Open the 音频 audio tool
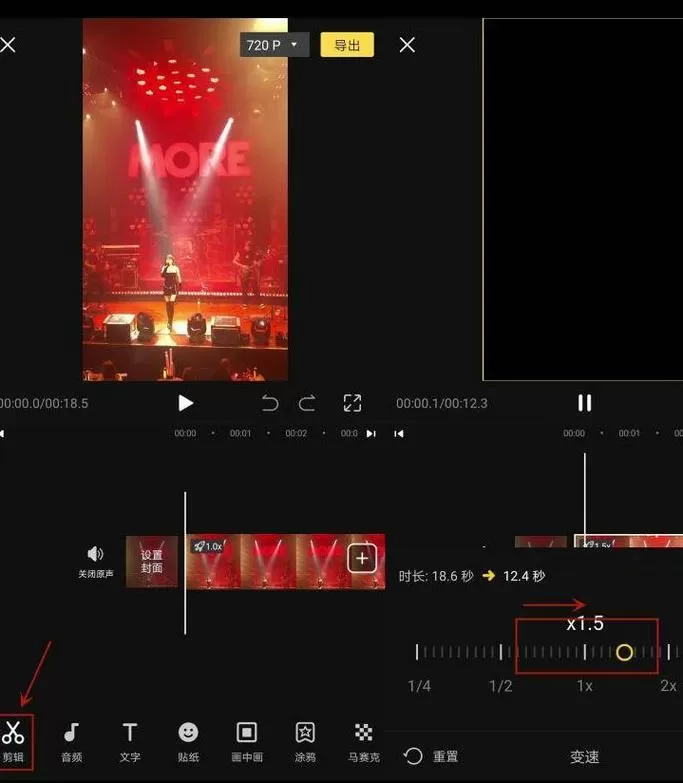The image size is (683, 783). (x=71, y=742)
